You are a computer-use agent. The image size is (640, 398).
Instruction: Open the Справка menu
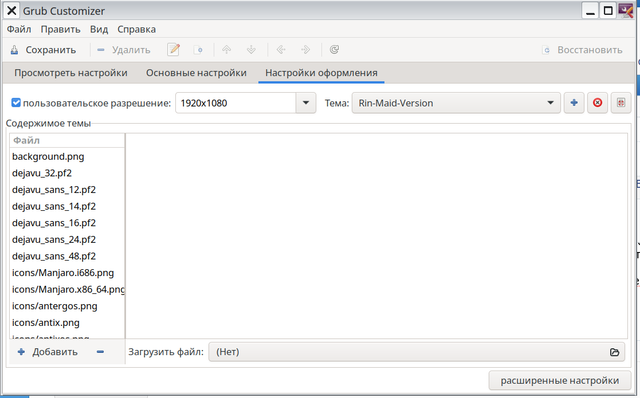coord(136,29)
